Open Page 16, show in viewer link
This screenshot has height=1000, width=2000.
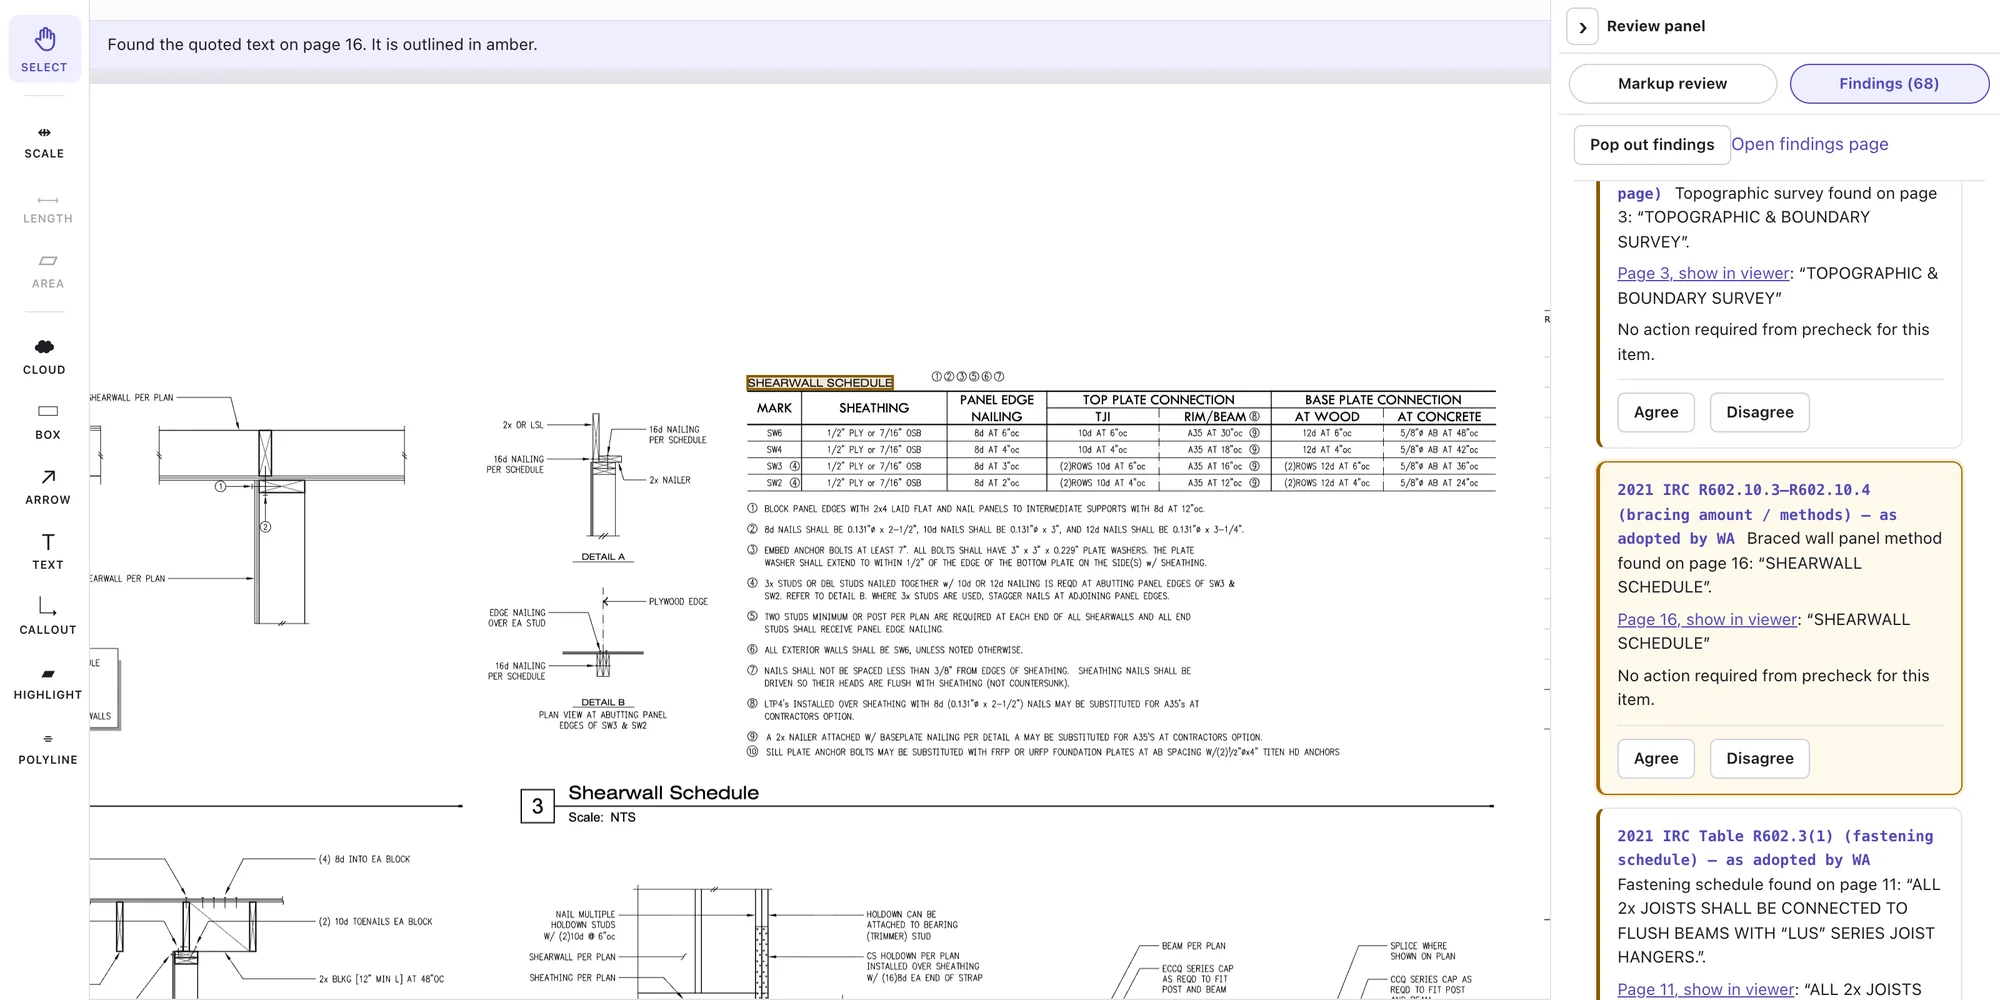point(1707,619)
